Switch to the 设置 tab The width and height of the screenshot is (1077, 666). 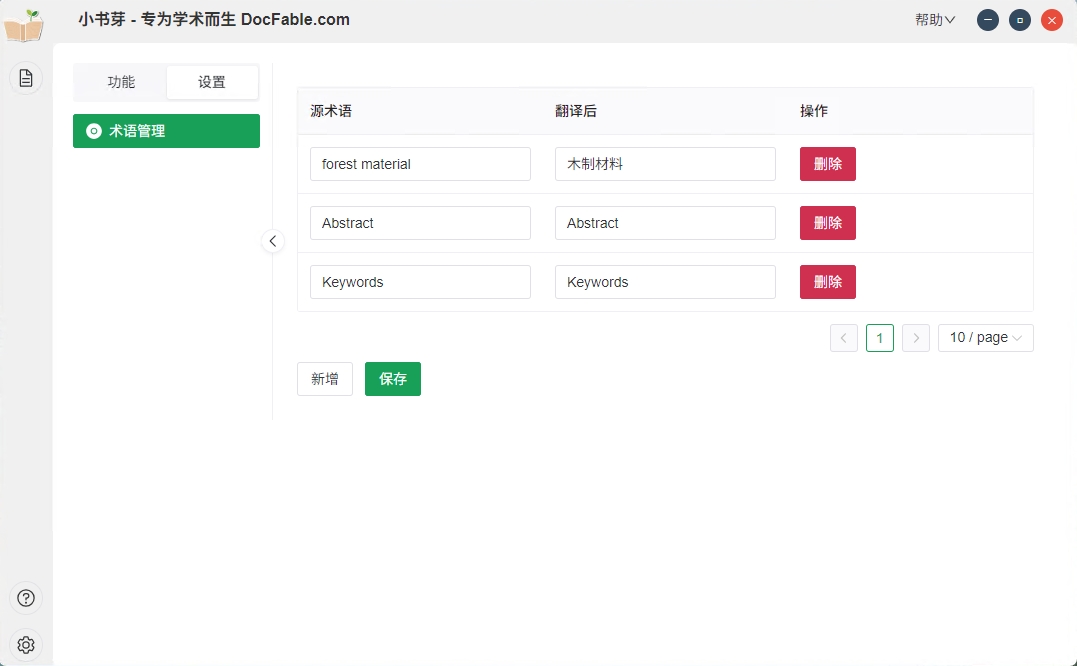pyautogui.click(x=212, y=82)
